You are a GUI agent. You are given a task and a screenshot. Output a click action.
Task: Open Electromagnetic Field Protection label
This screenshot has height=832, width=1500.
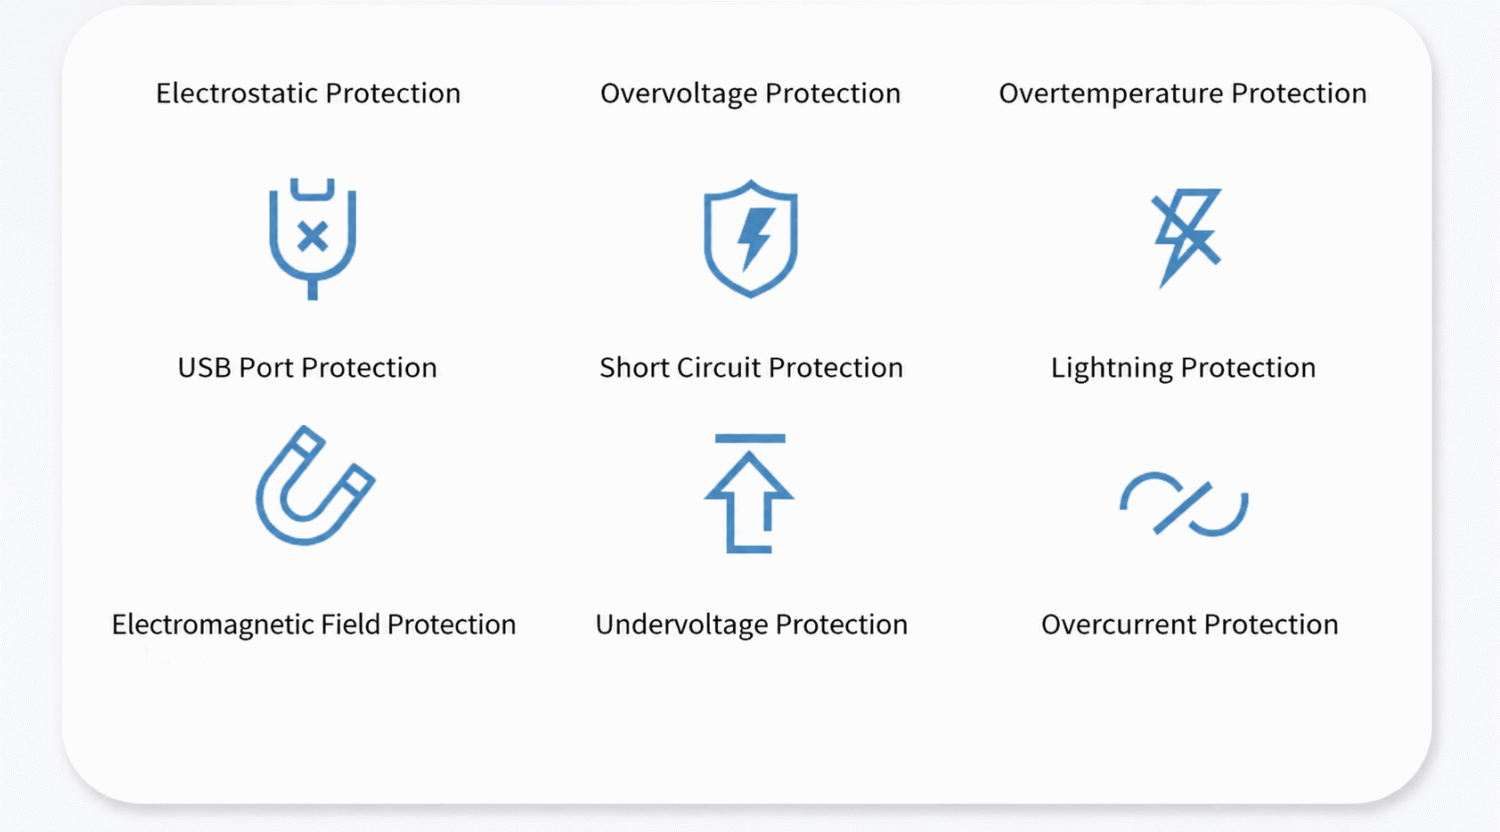pyautogui.click(x=314, y=625)
